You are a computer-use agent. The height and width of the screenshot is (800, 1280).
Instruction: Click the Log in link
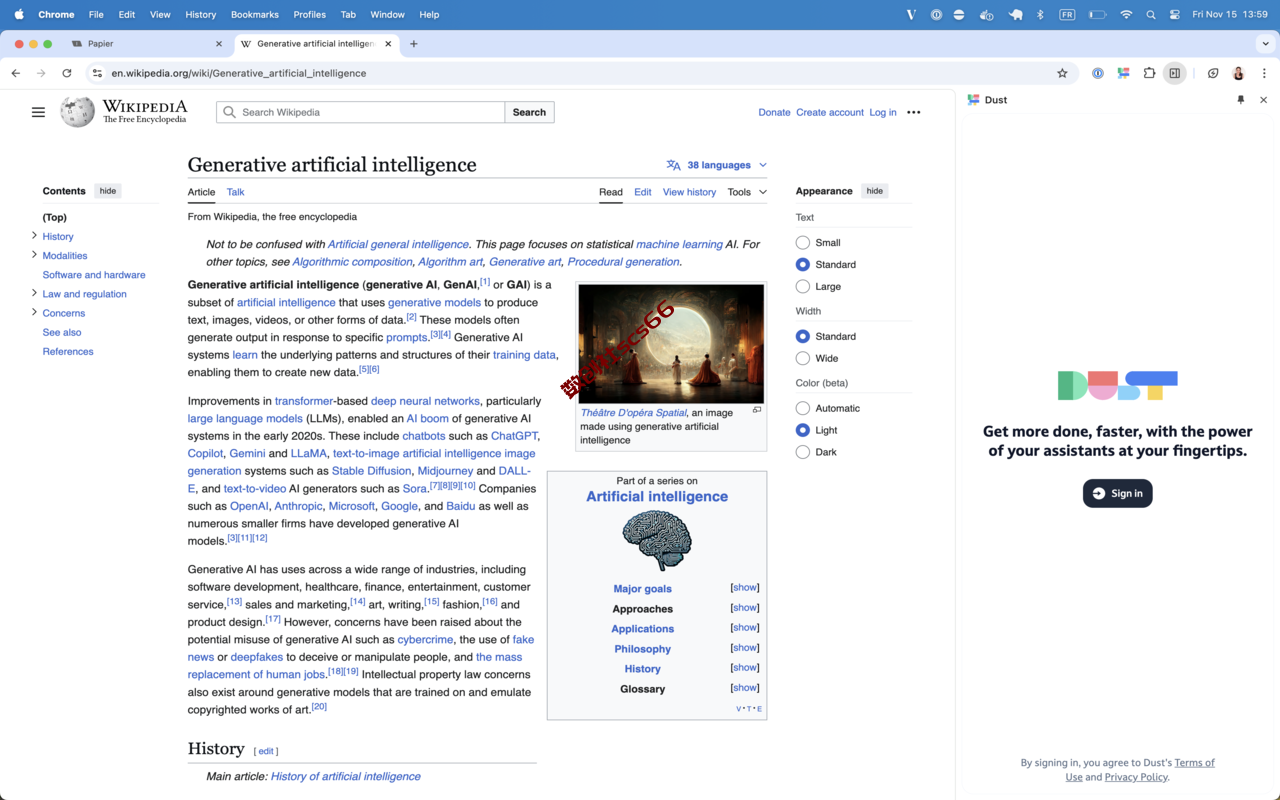883,112
